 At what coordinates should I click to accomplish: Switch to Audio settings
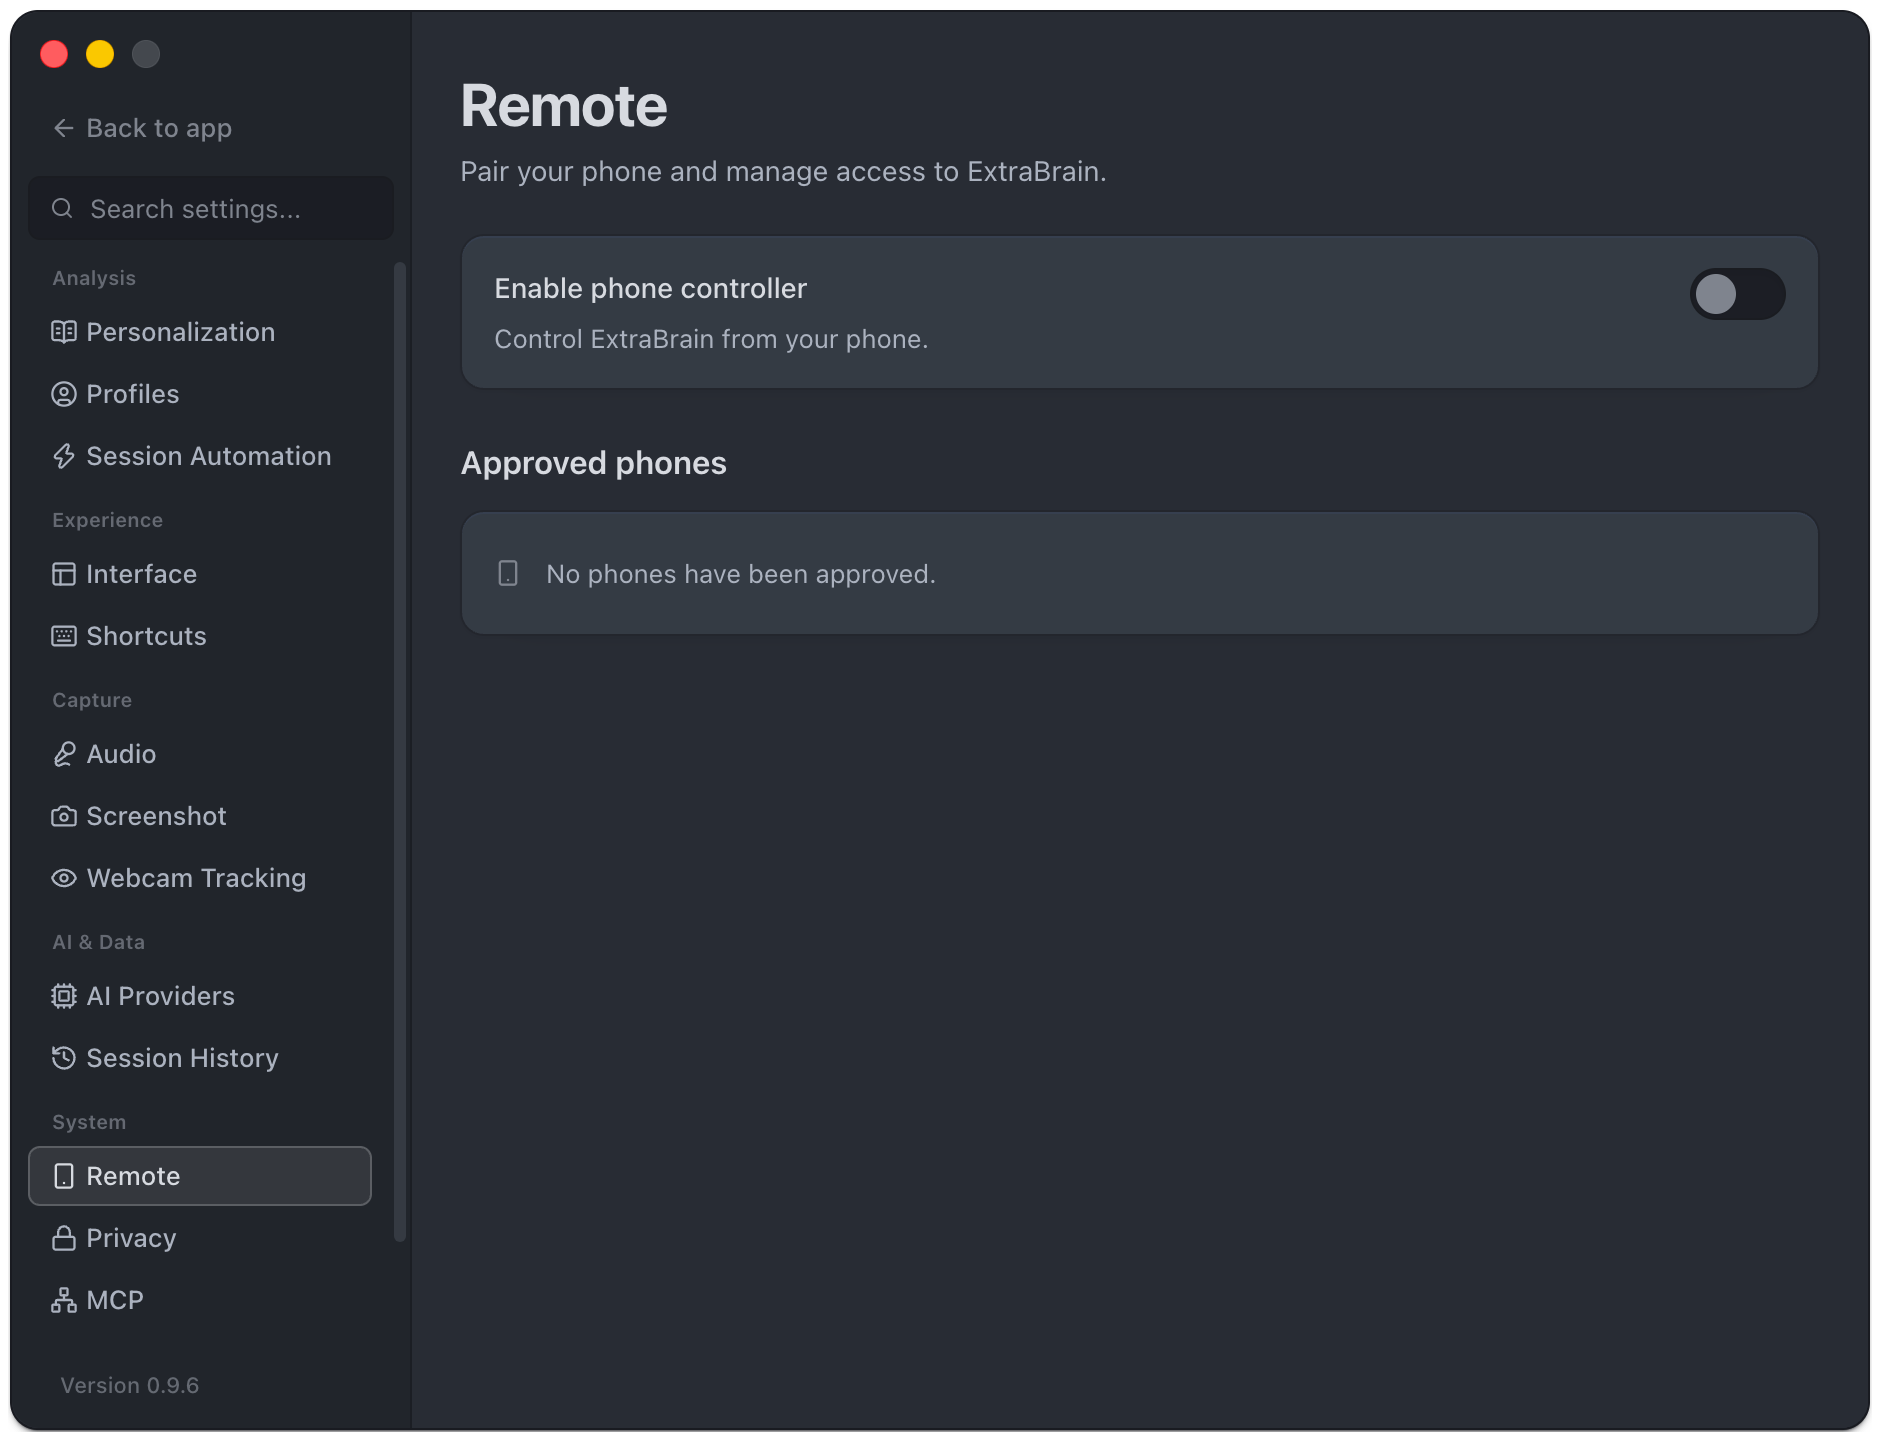coord(200,754)
